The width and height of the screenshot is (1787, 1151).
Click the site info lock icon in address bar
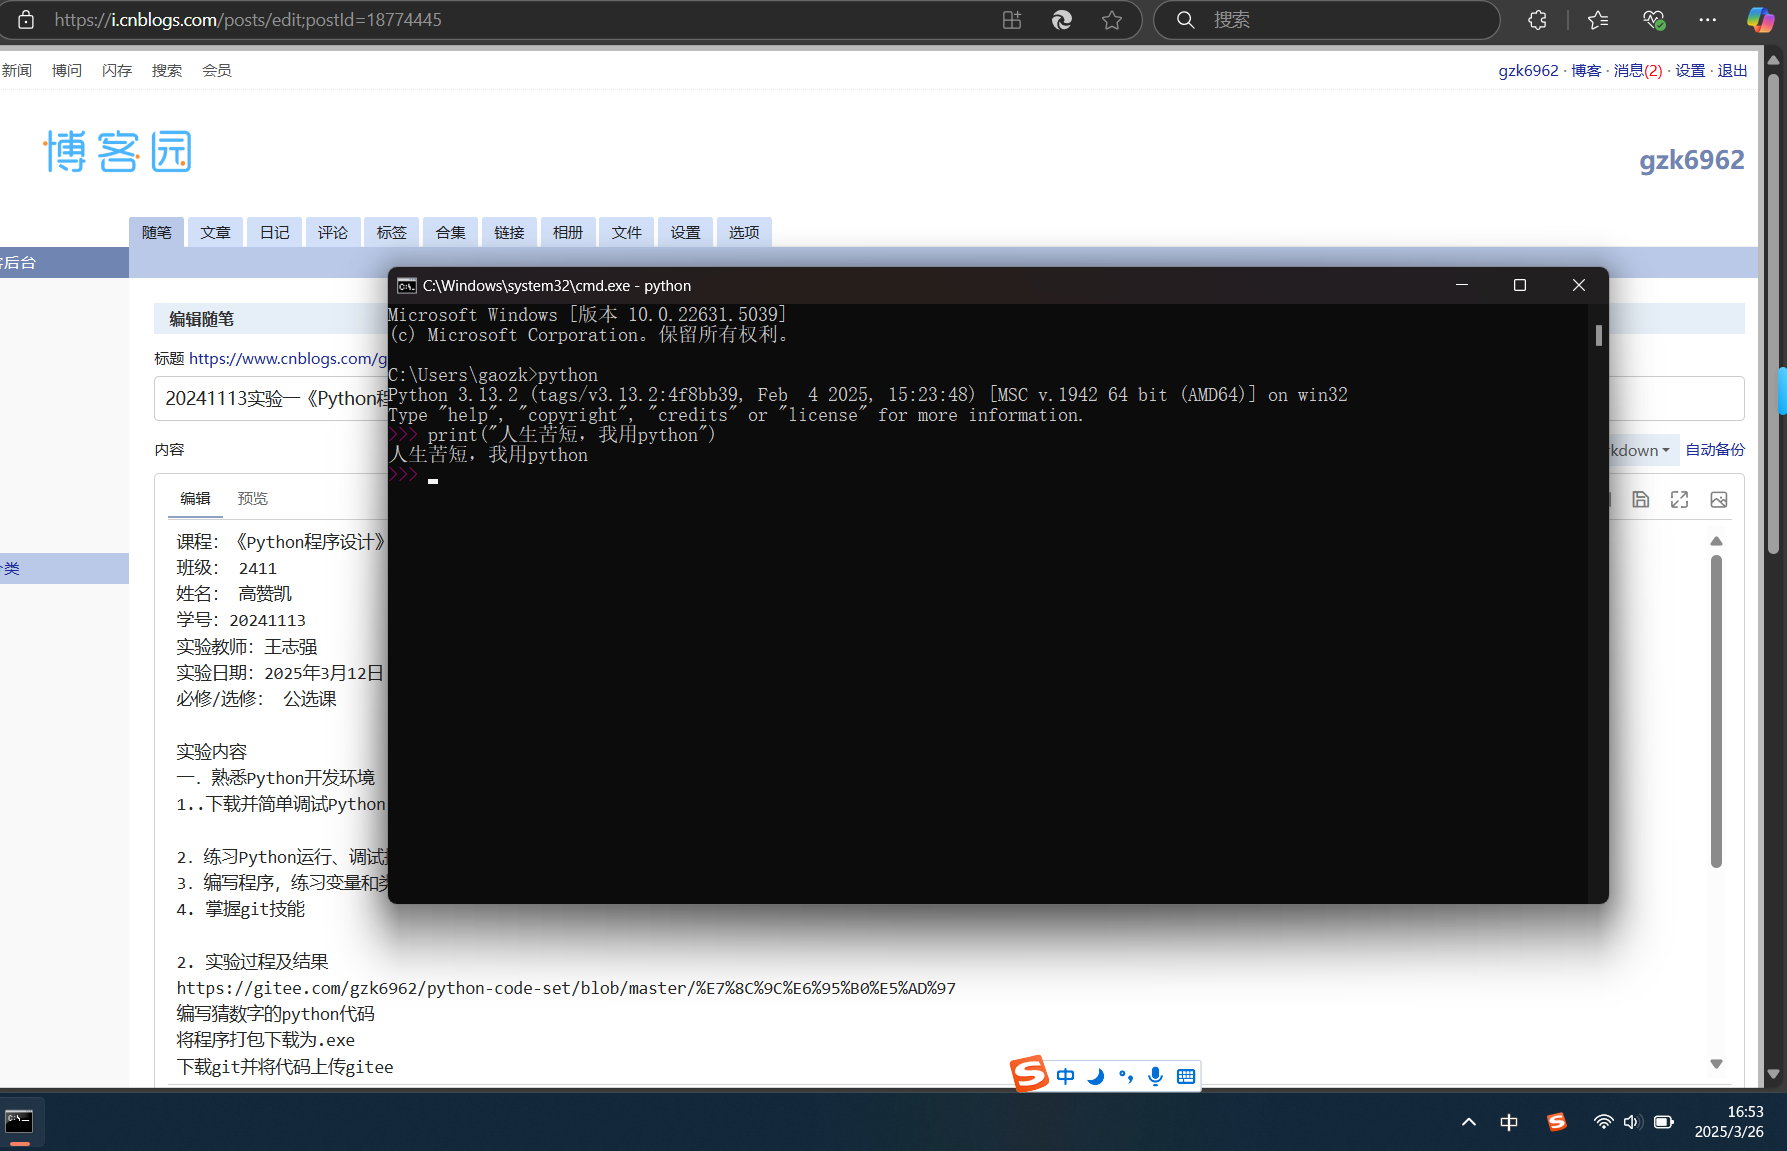click(26, 20)
